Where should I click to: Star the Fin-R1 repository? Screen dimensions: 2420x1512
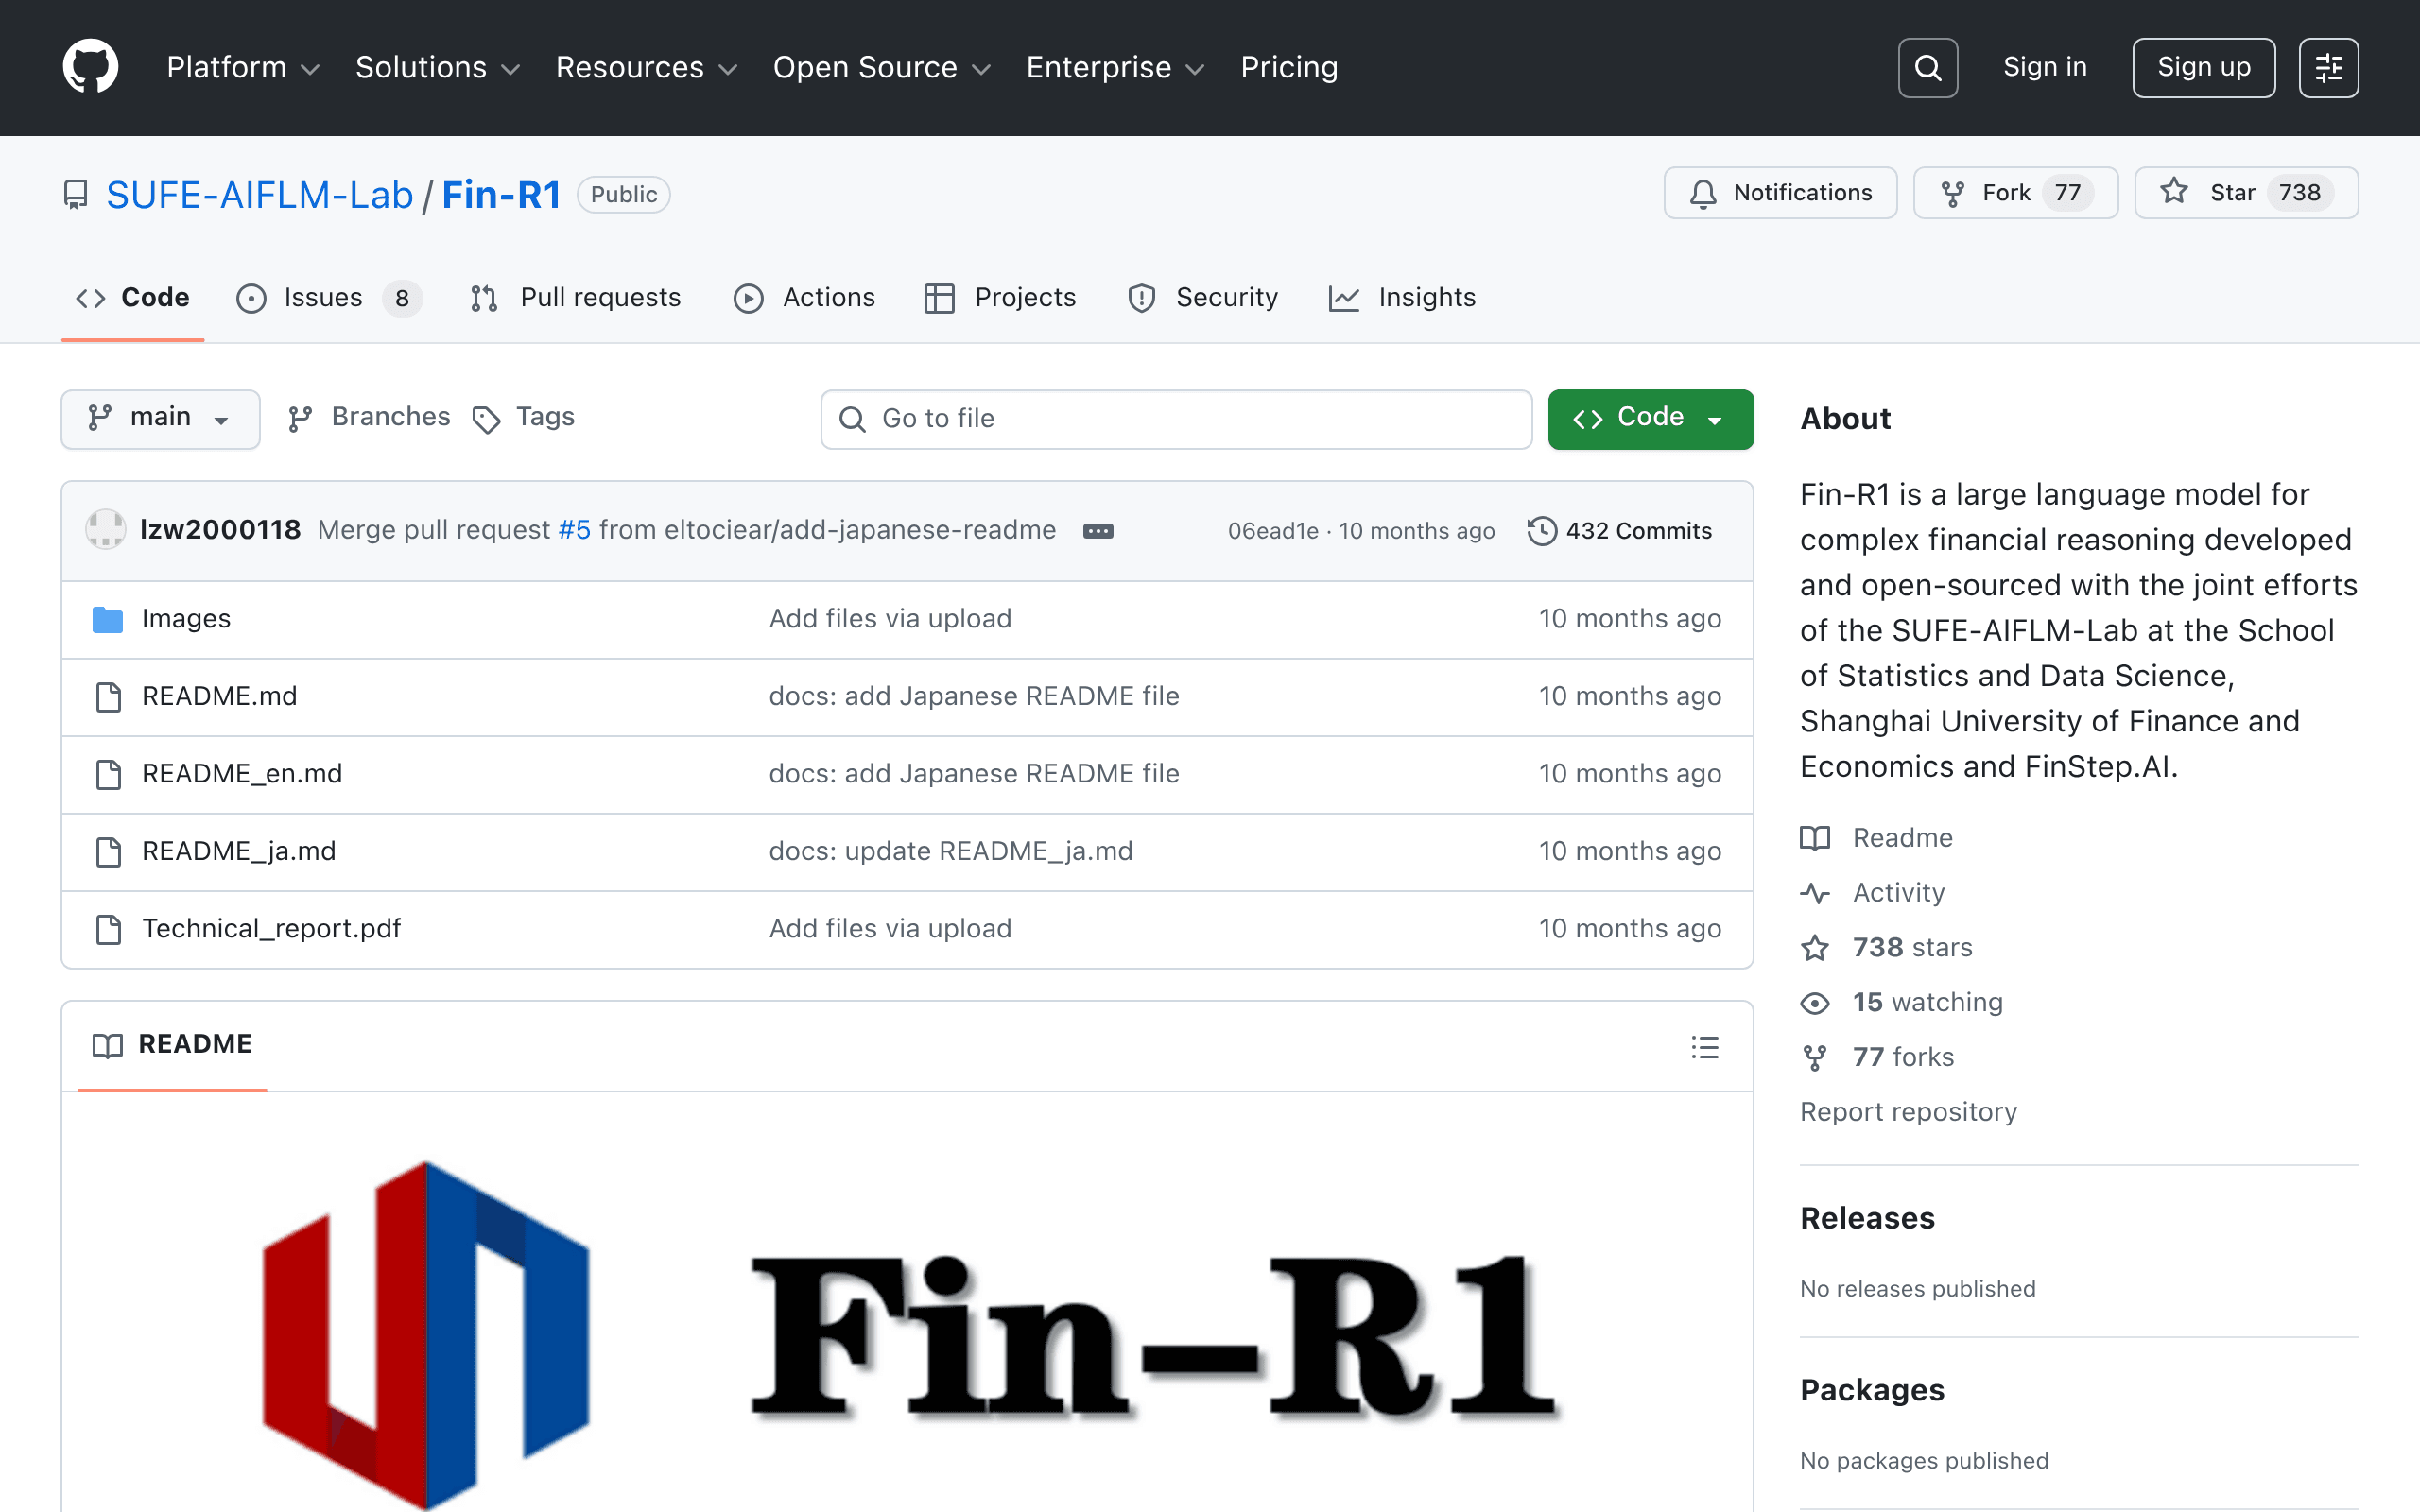tap(2246, 192)
